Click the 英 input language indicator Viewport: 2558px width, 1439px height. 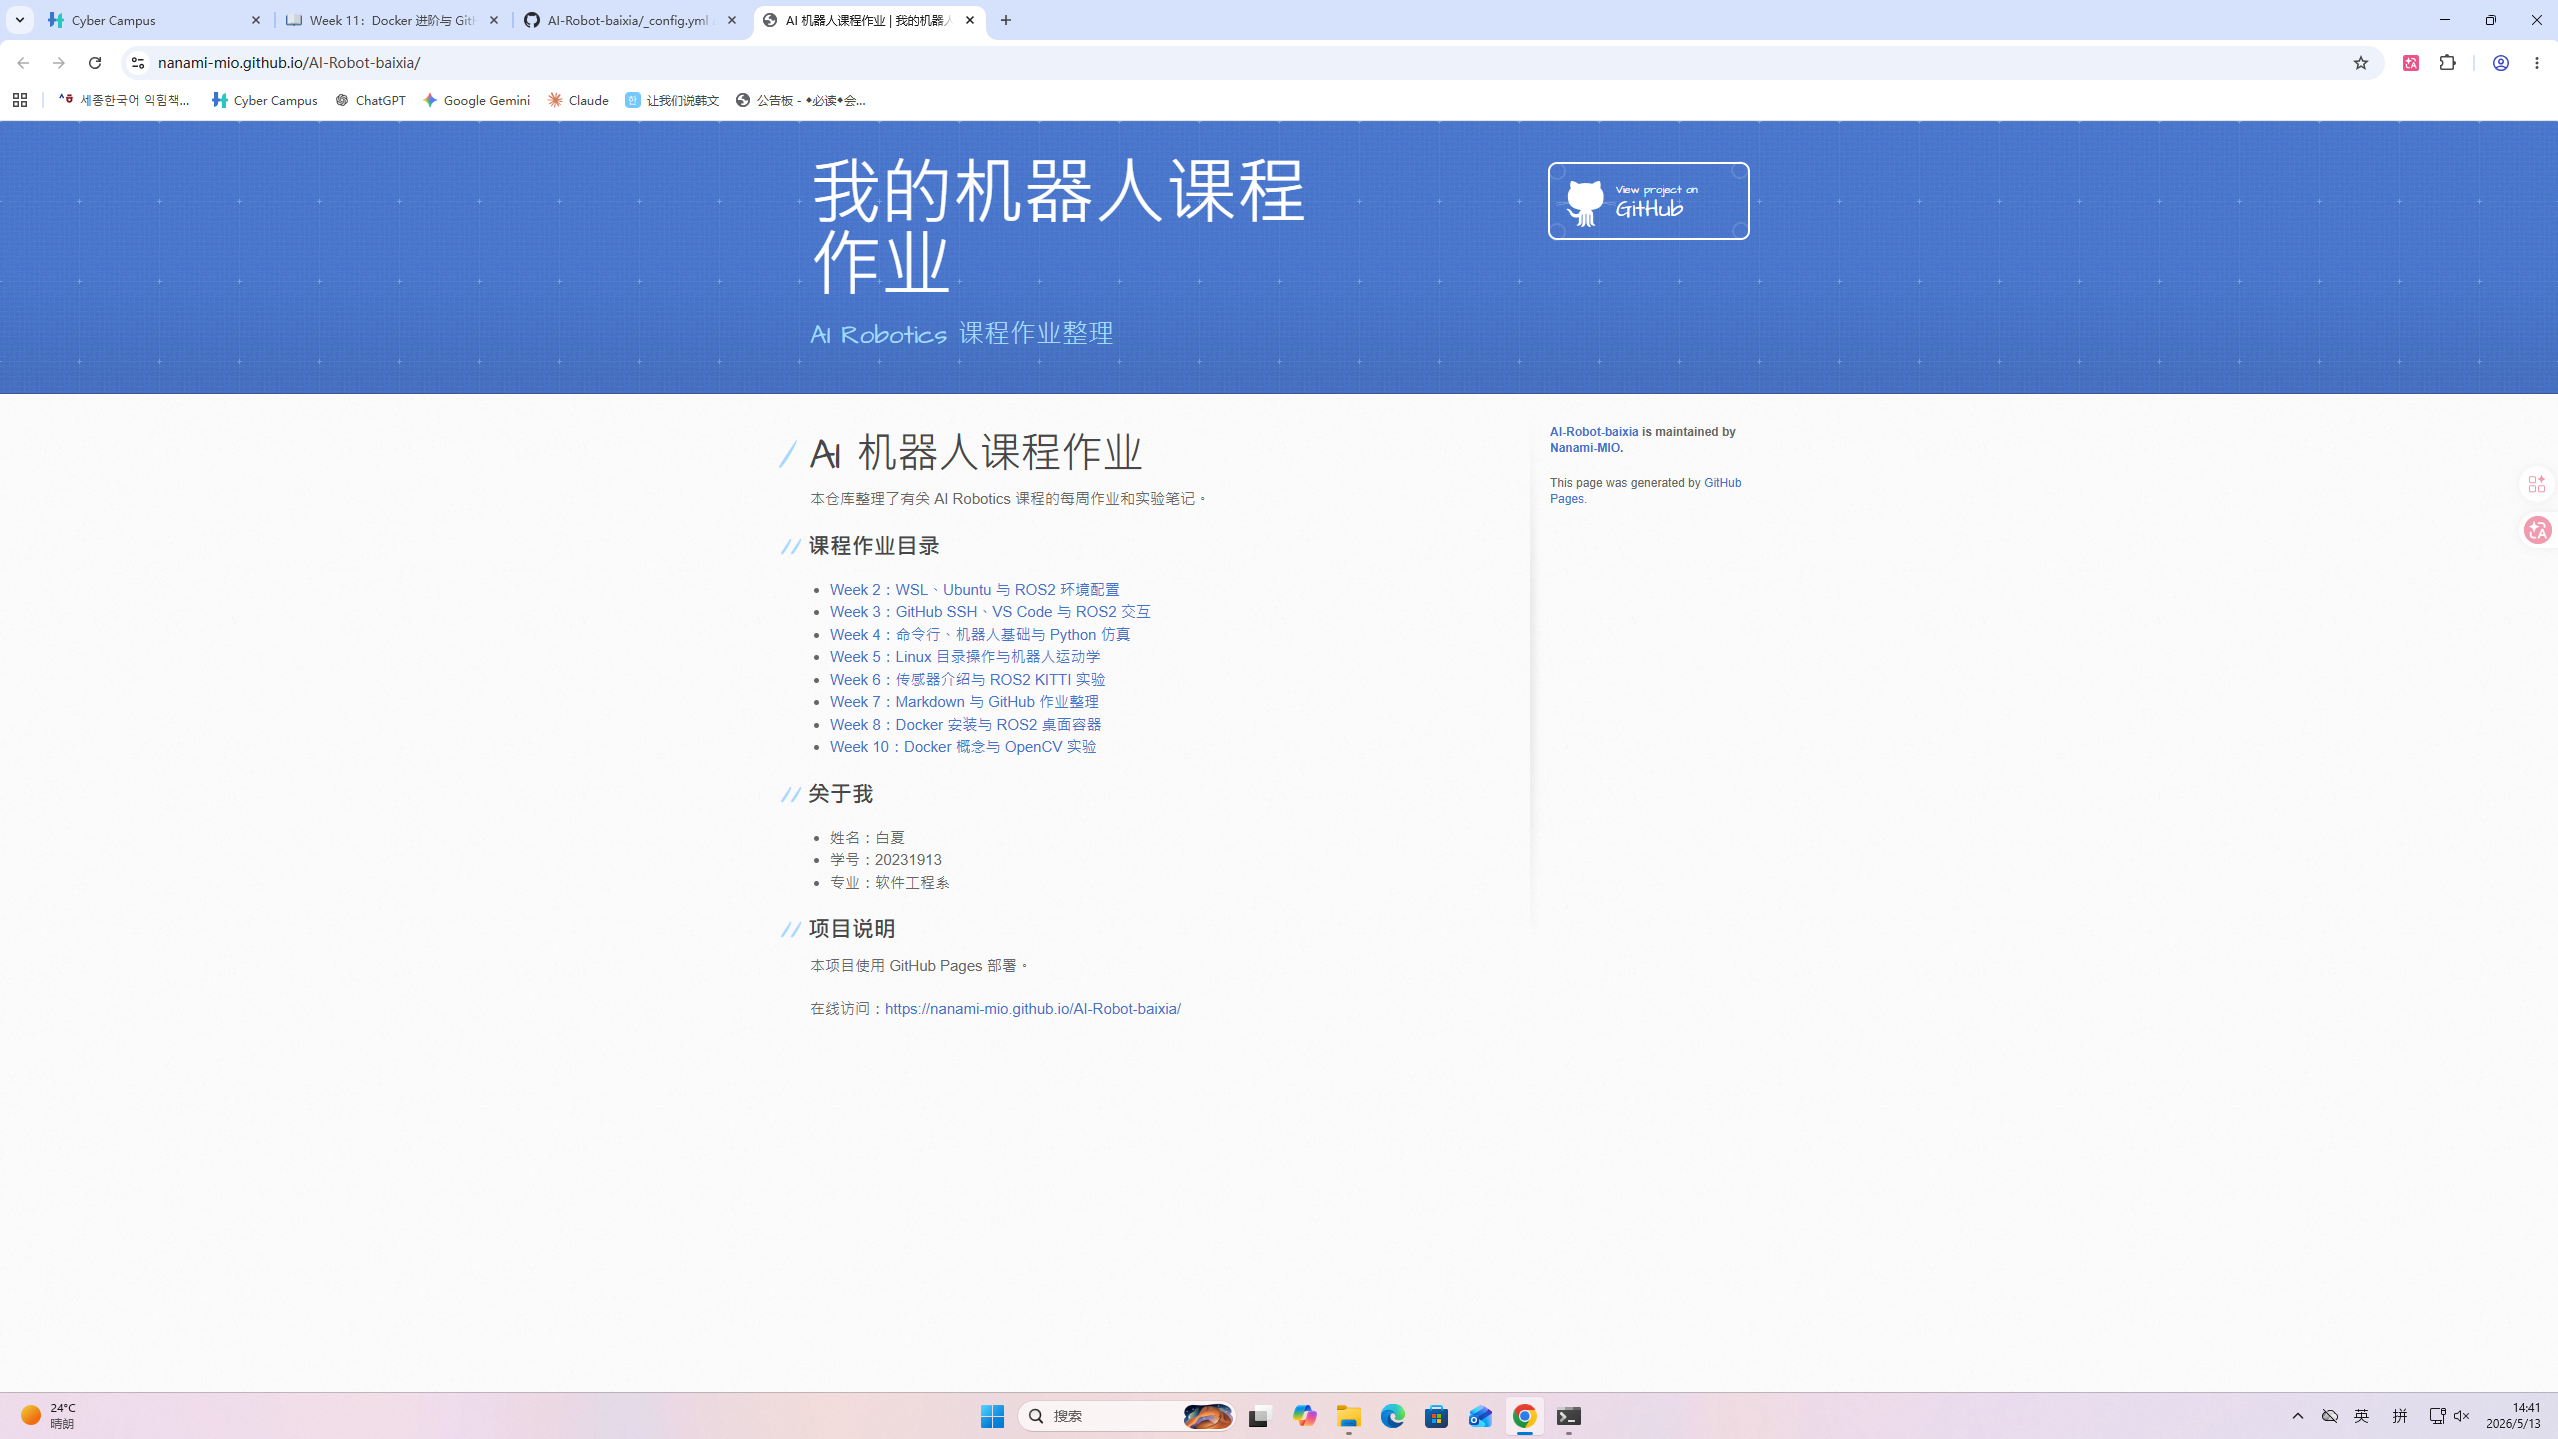point(2362,1416)
